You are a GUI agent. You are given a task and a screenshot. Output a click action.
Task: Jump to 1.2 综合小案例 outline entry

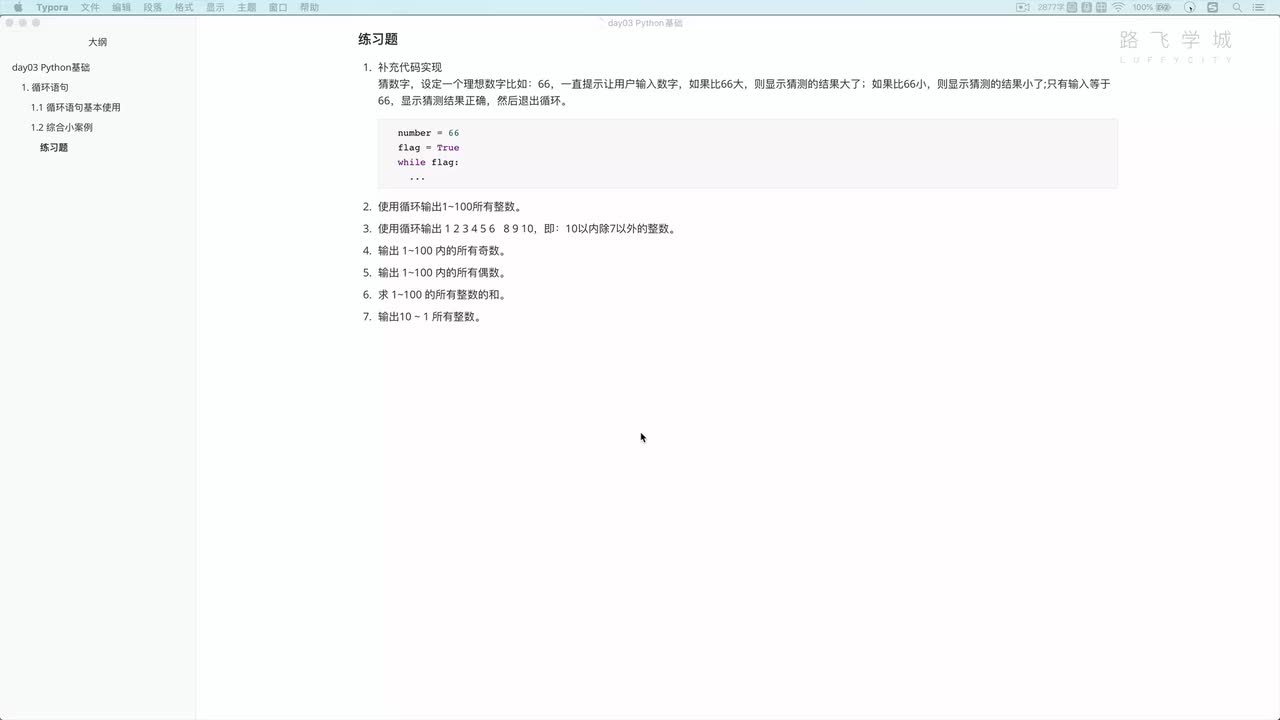click(x=61, y=127)
